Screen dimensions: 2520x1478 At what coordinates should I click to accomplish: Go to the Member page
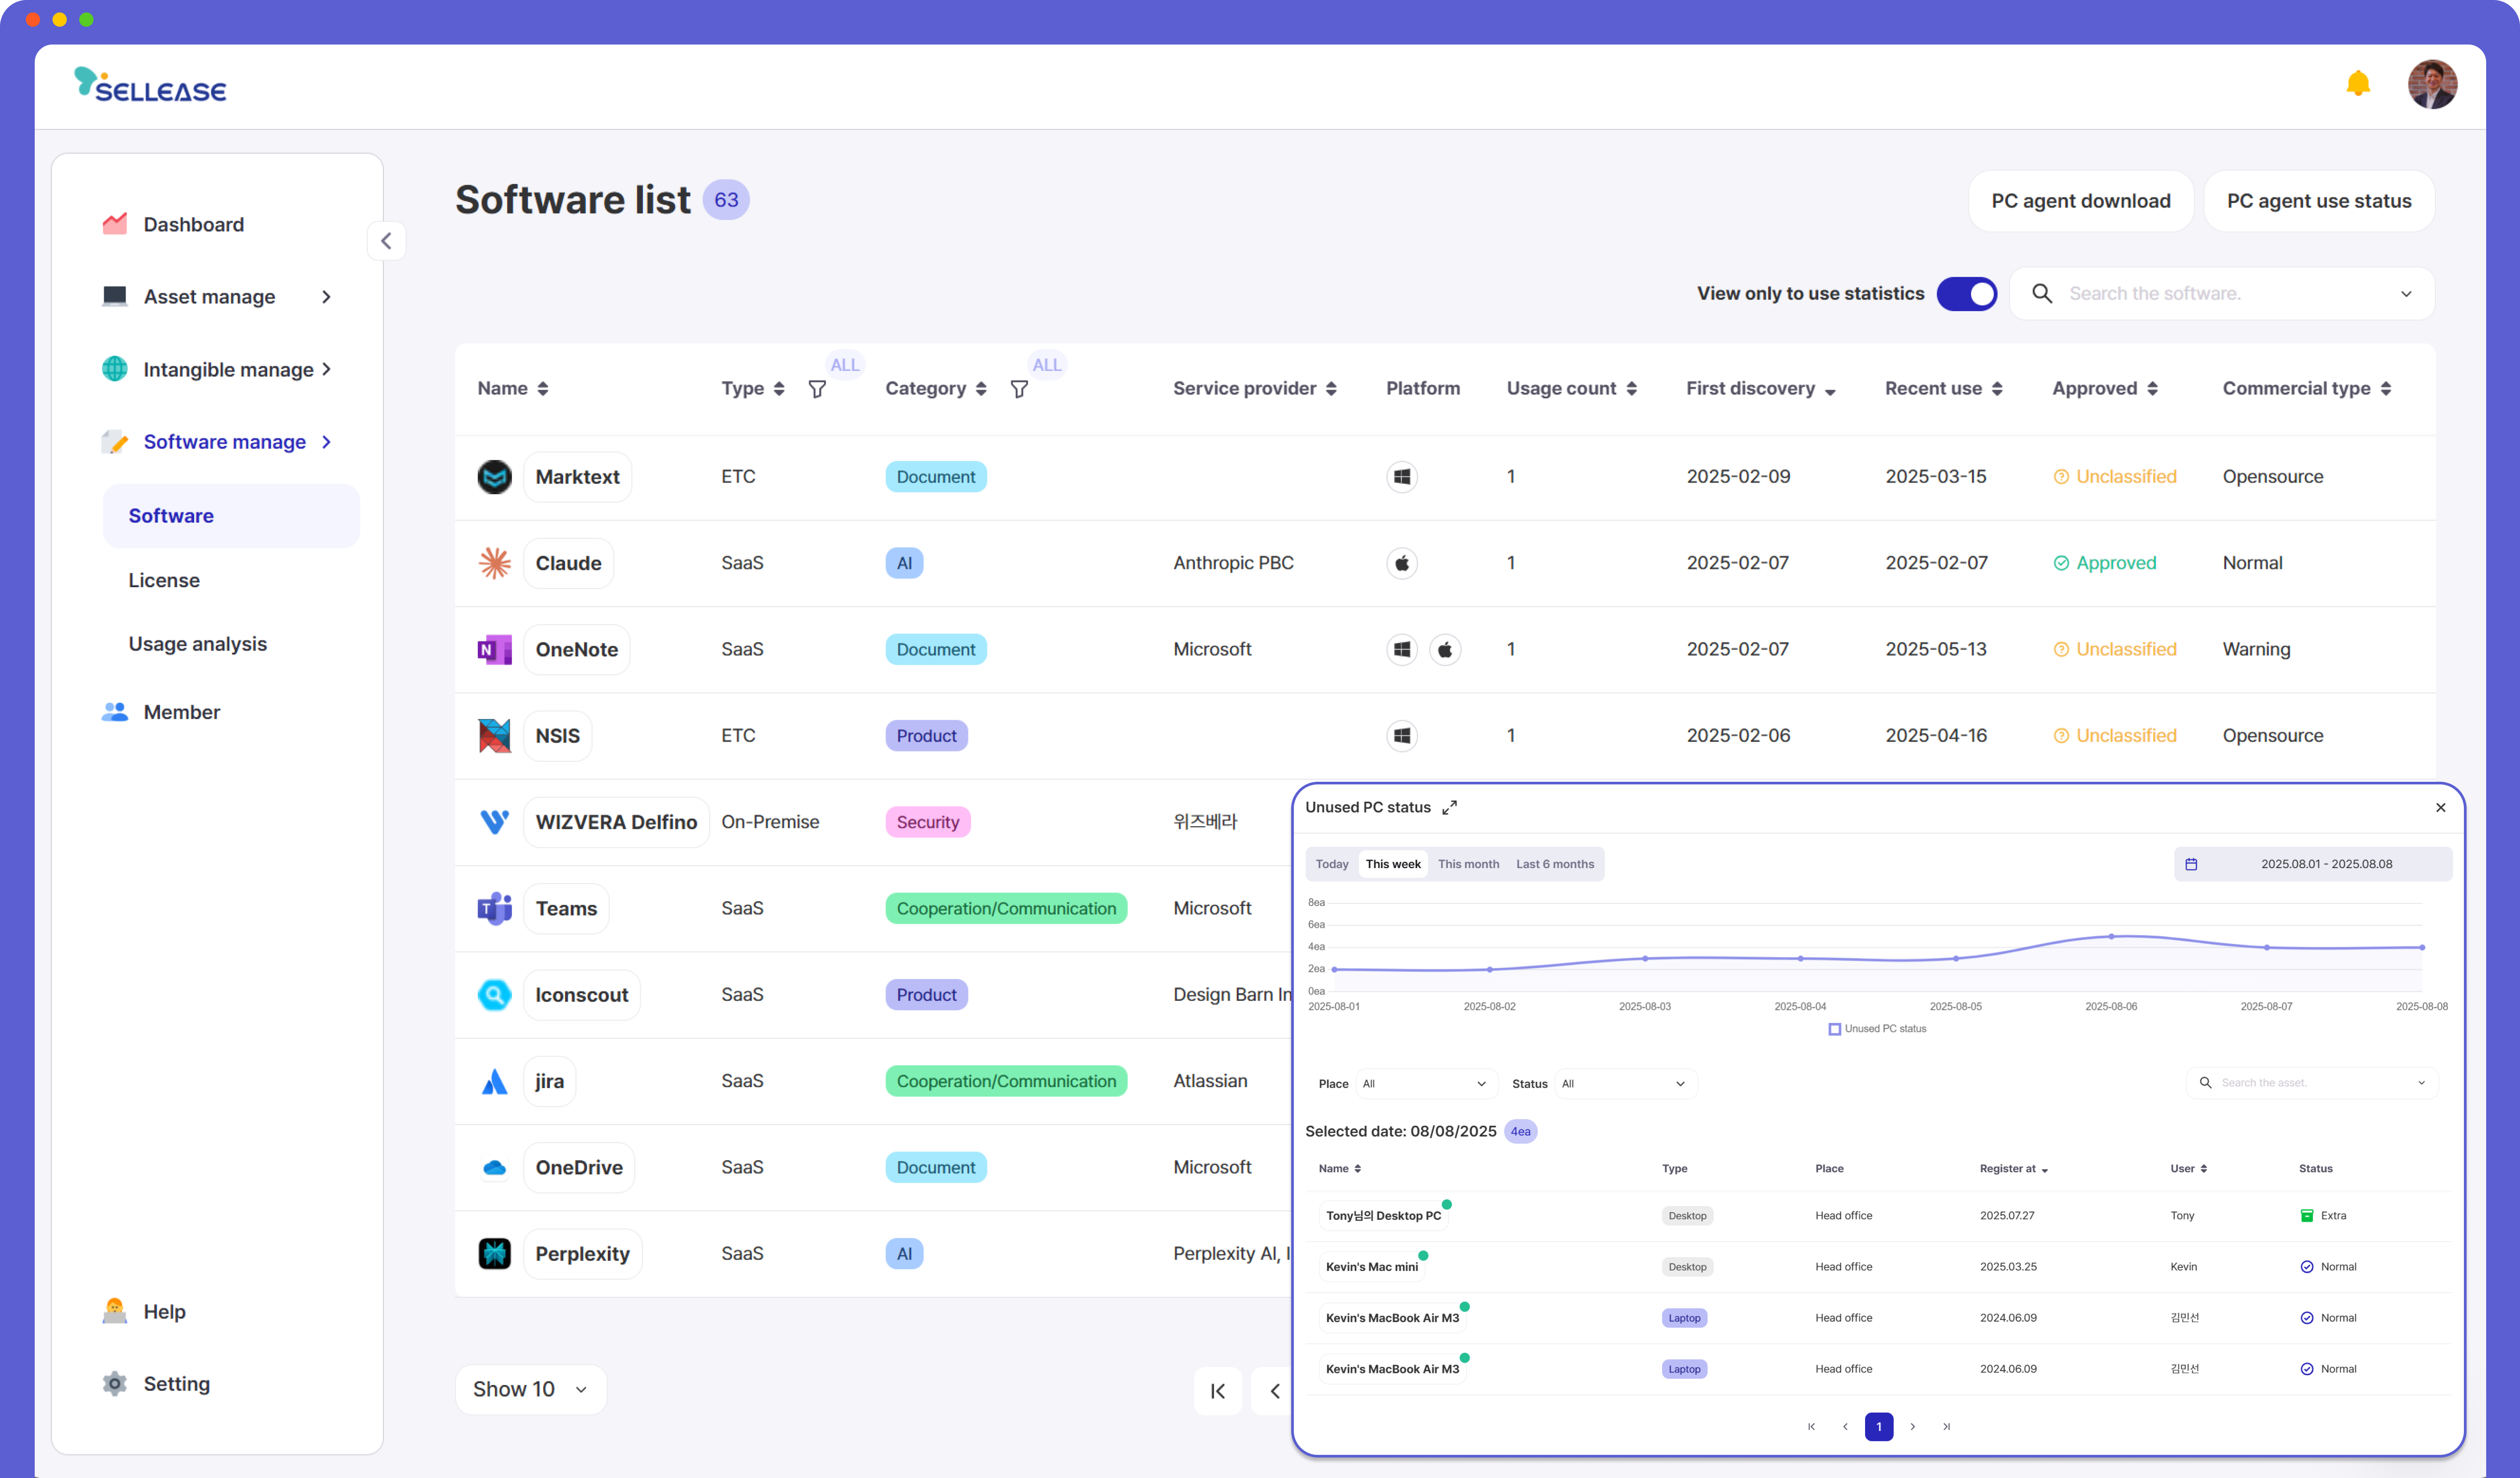click(161, 712)
